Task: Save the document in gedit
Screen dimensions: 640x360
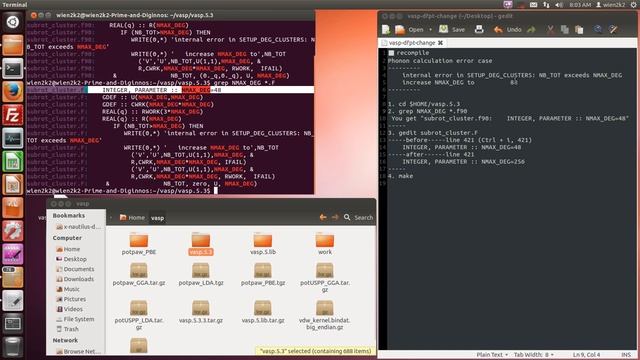Action: tap(452, 30)
